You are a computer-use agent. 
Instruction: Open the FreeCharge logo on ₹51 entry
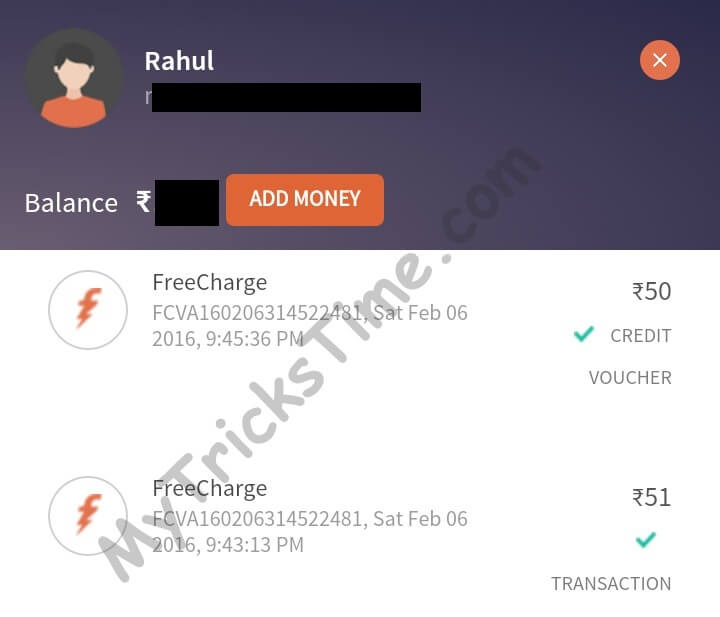88,516
